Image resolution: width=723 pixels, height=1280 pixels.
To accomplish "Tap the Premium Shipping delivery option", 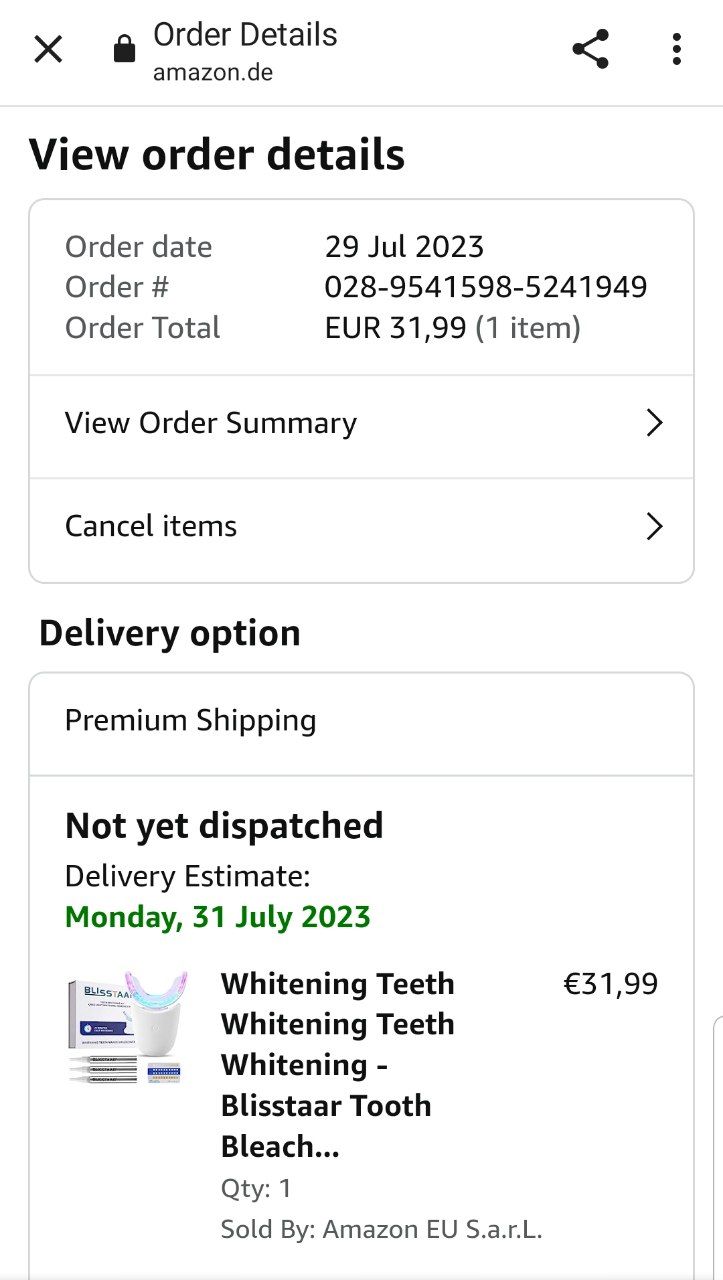I will 191,721.
